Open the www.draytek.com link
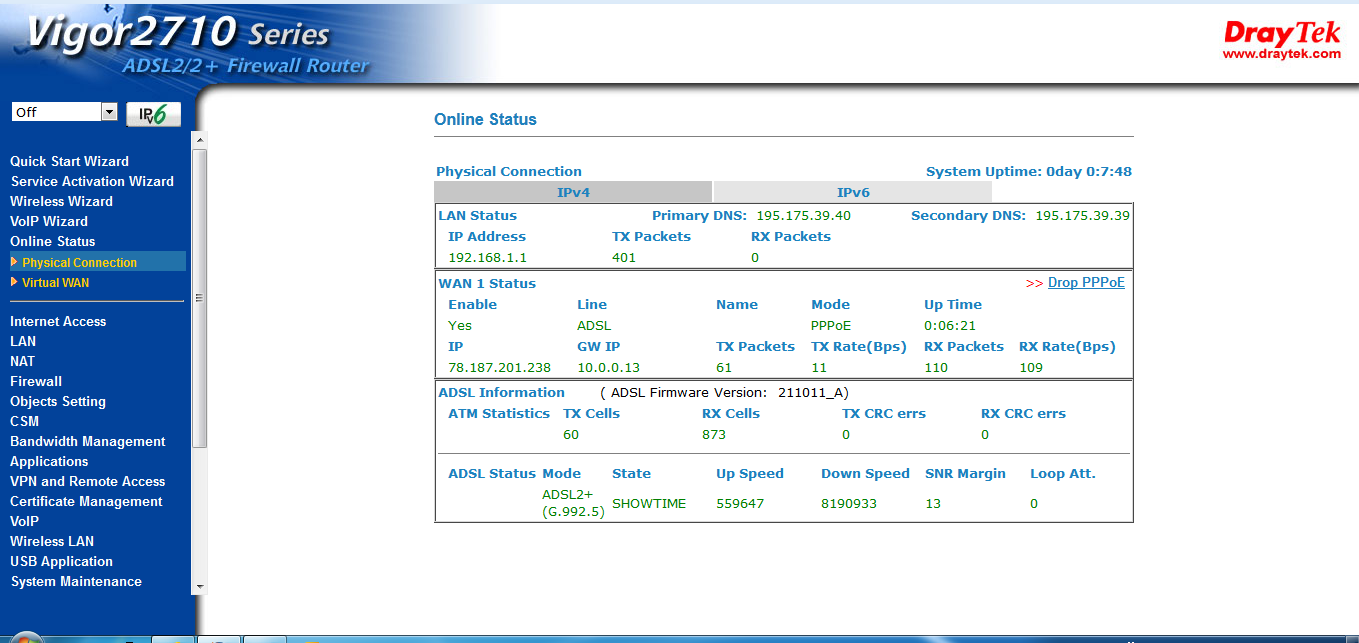This screenshot has width=1359, height=643. pyautogui.click(x=1281, y=54)
